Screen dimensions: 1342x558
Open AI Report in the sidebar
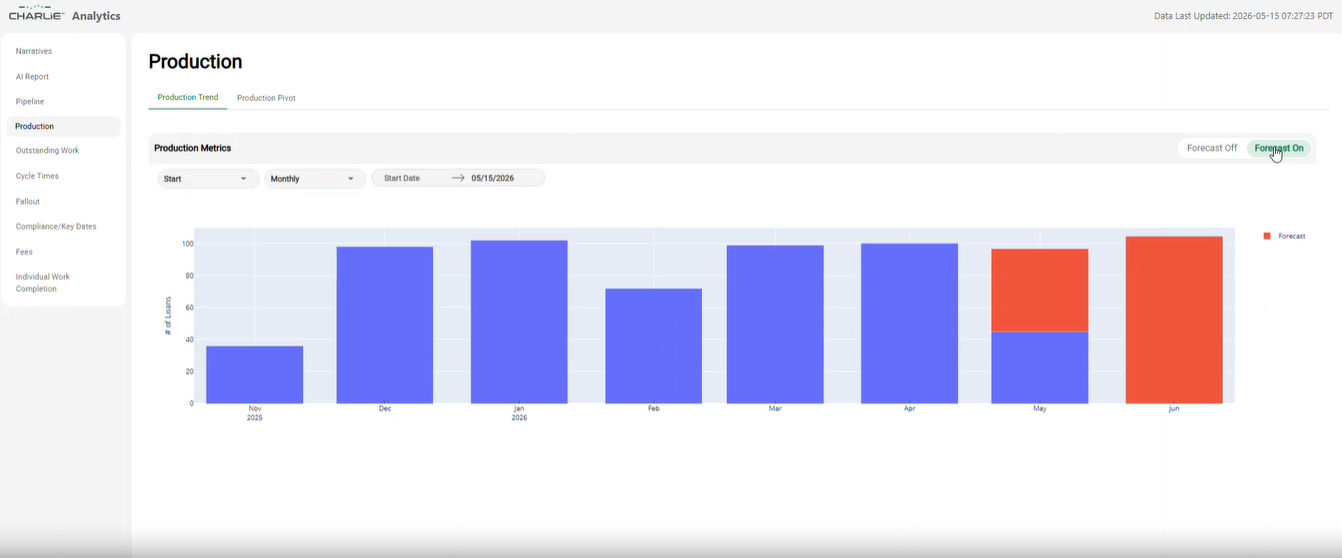coord(32,77)
